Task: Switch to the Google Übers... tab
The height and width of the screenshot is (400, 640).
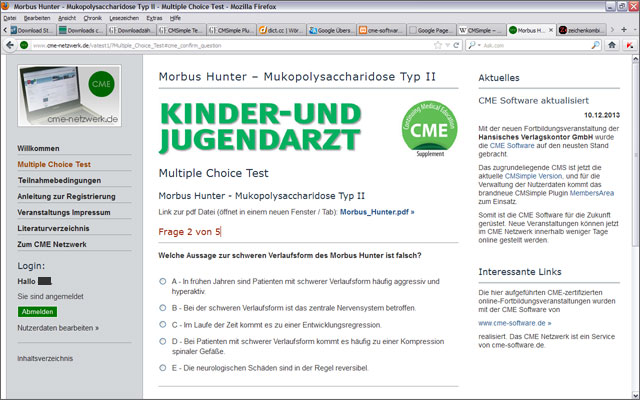Action: click(332, 30)
